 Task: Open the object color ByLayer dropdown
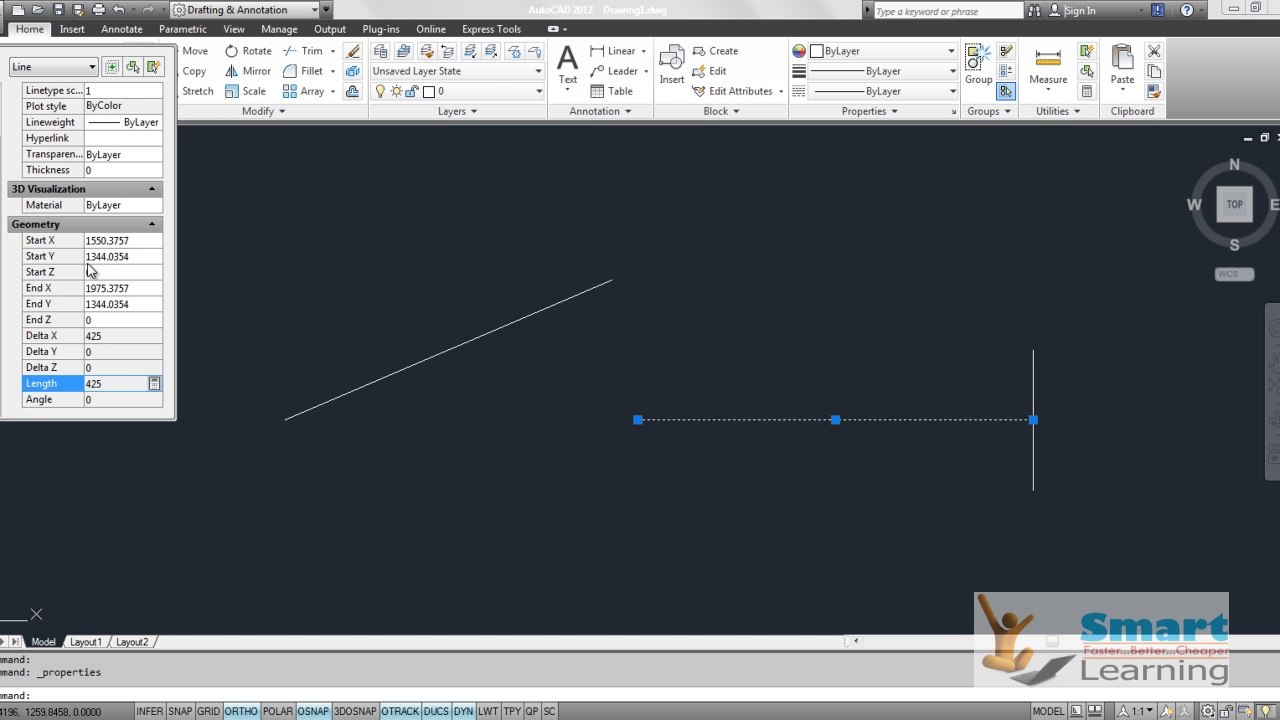point(882,51)
